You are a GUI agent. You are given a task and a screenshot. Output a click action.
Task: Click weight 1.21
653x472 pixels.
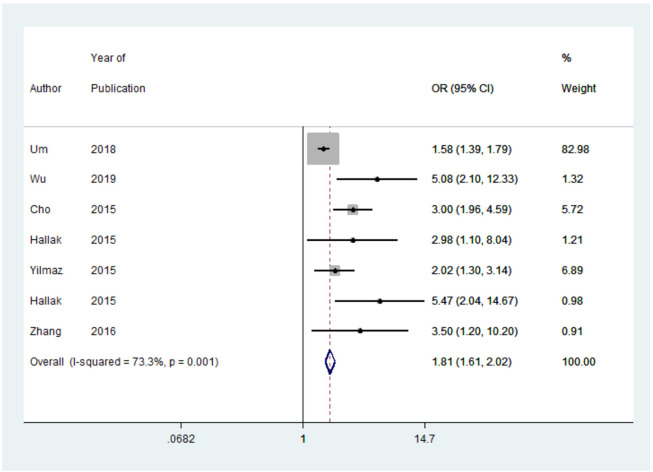click(572, 240)
